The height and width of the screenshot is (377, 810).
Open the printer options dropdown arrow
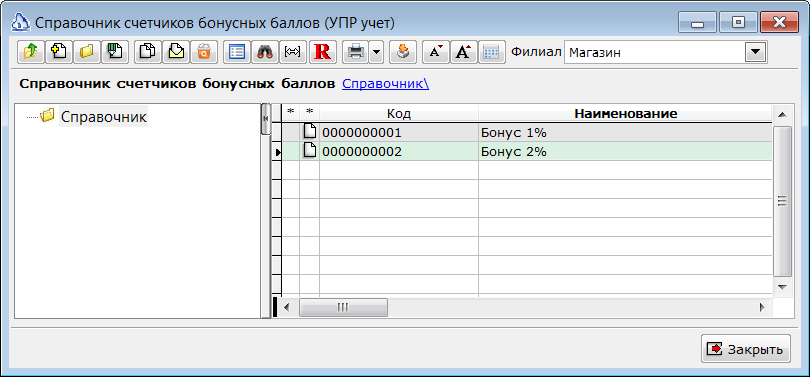(x=377, y=52)
